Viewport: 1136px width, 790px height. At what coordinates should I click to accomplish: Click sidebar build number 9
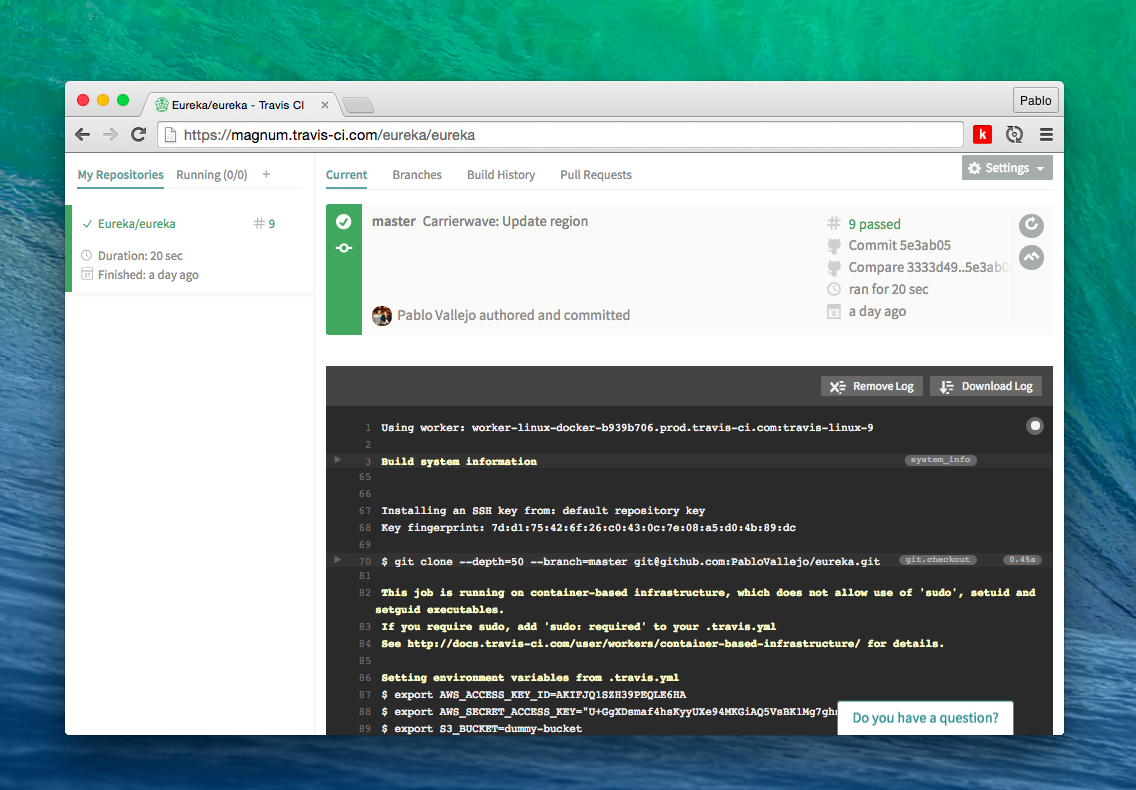(264, 224)
